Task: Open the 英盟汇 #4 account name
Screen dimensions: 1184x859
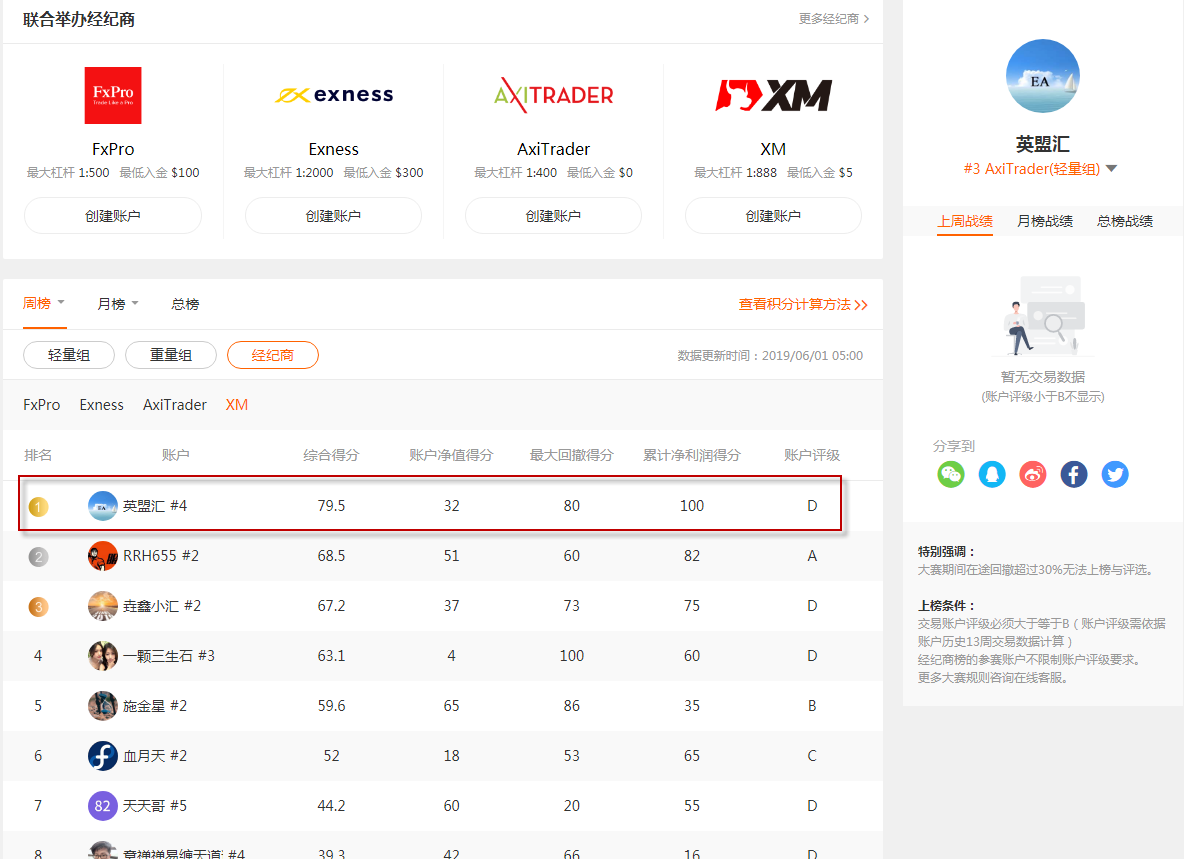Action: 155,506
